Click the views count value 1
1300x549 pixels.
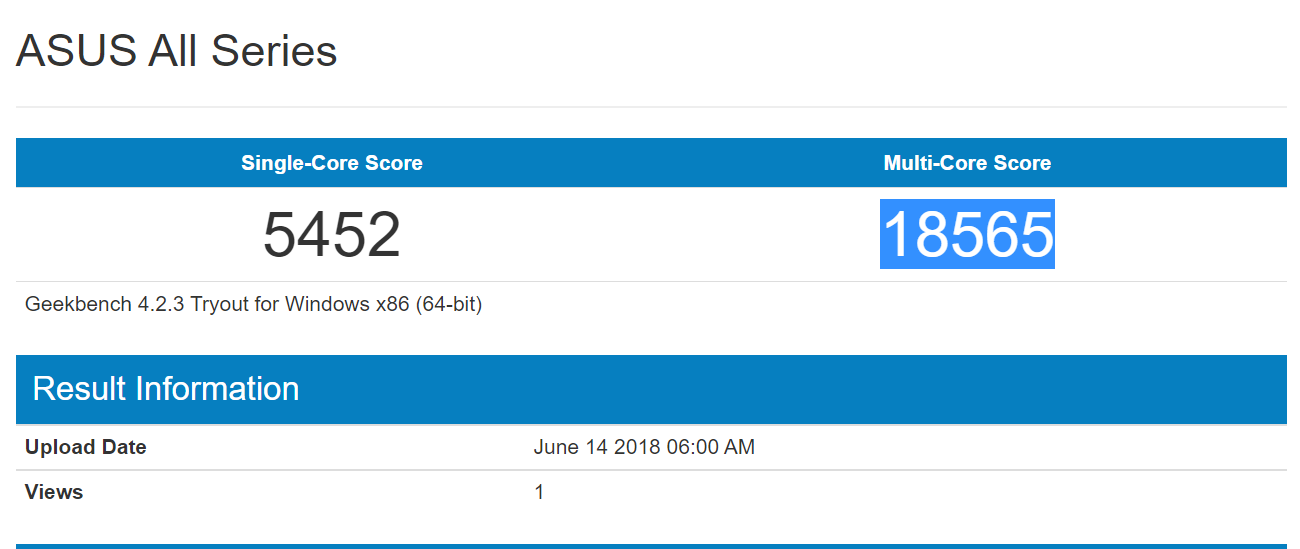point(539,492)
